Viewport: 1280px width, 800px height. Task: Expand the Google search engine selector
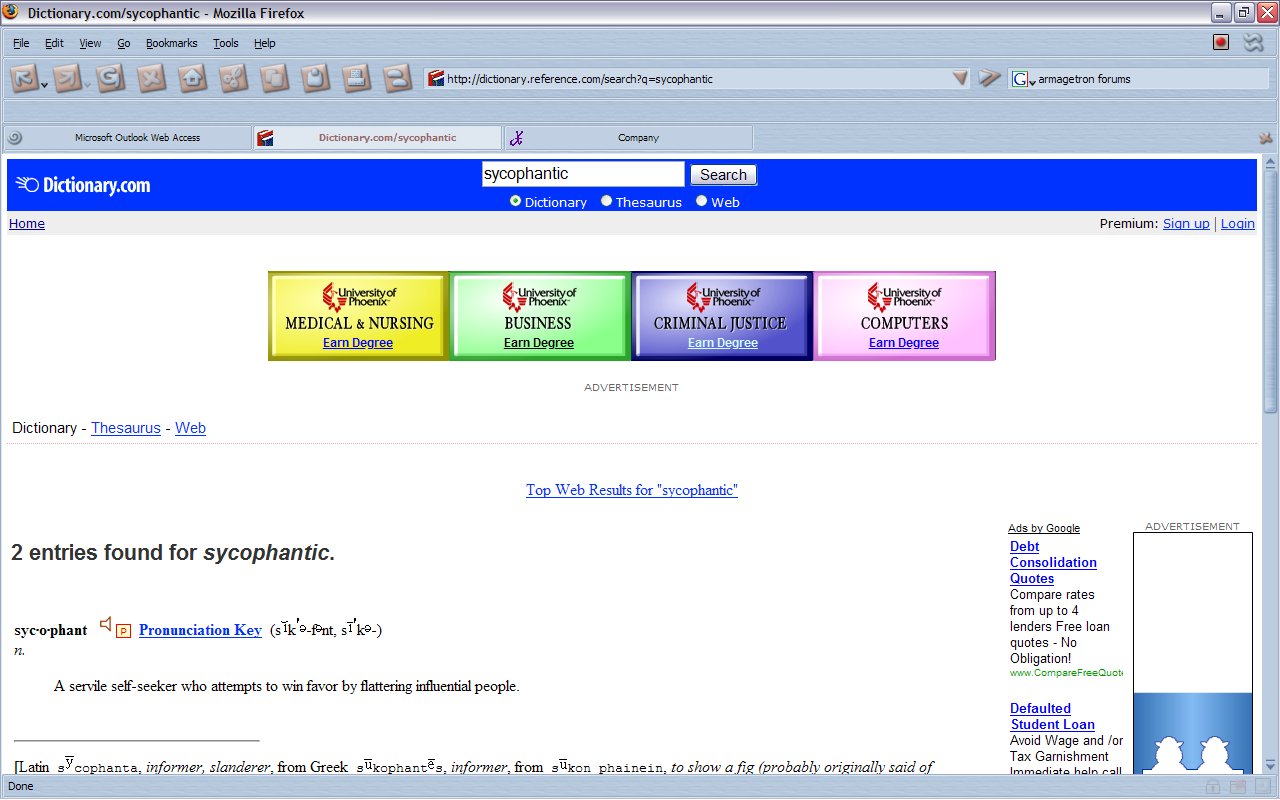click(1023, 79)
